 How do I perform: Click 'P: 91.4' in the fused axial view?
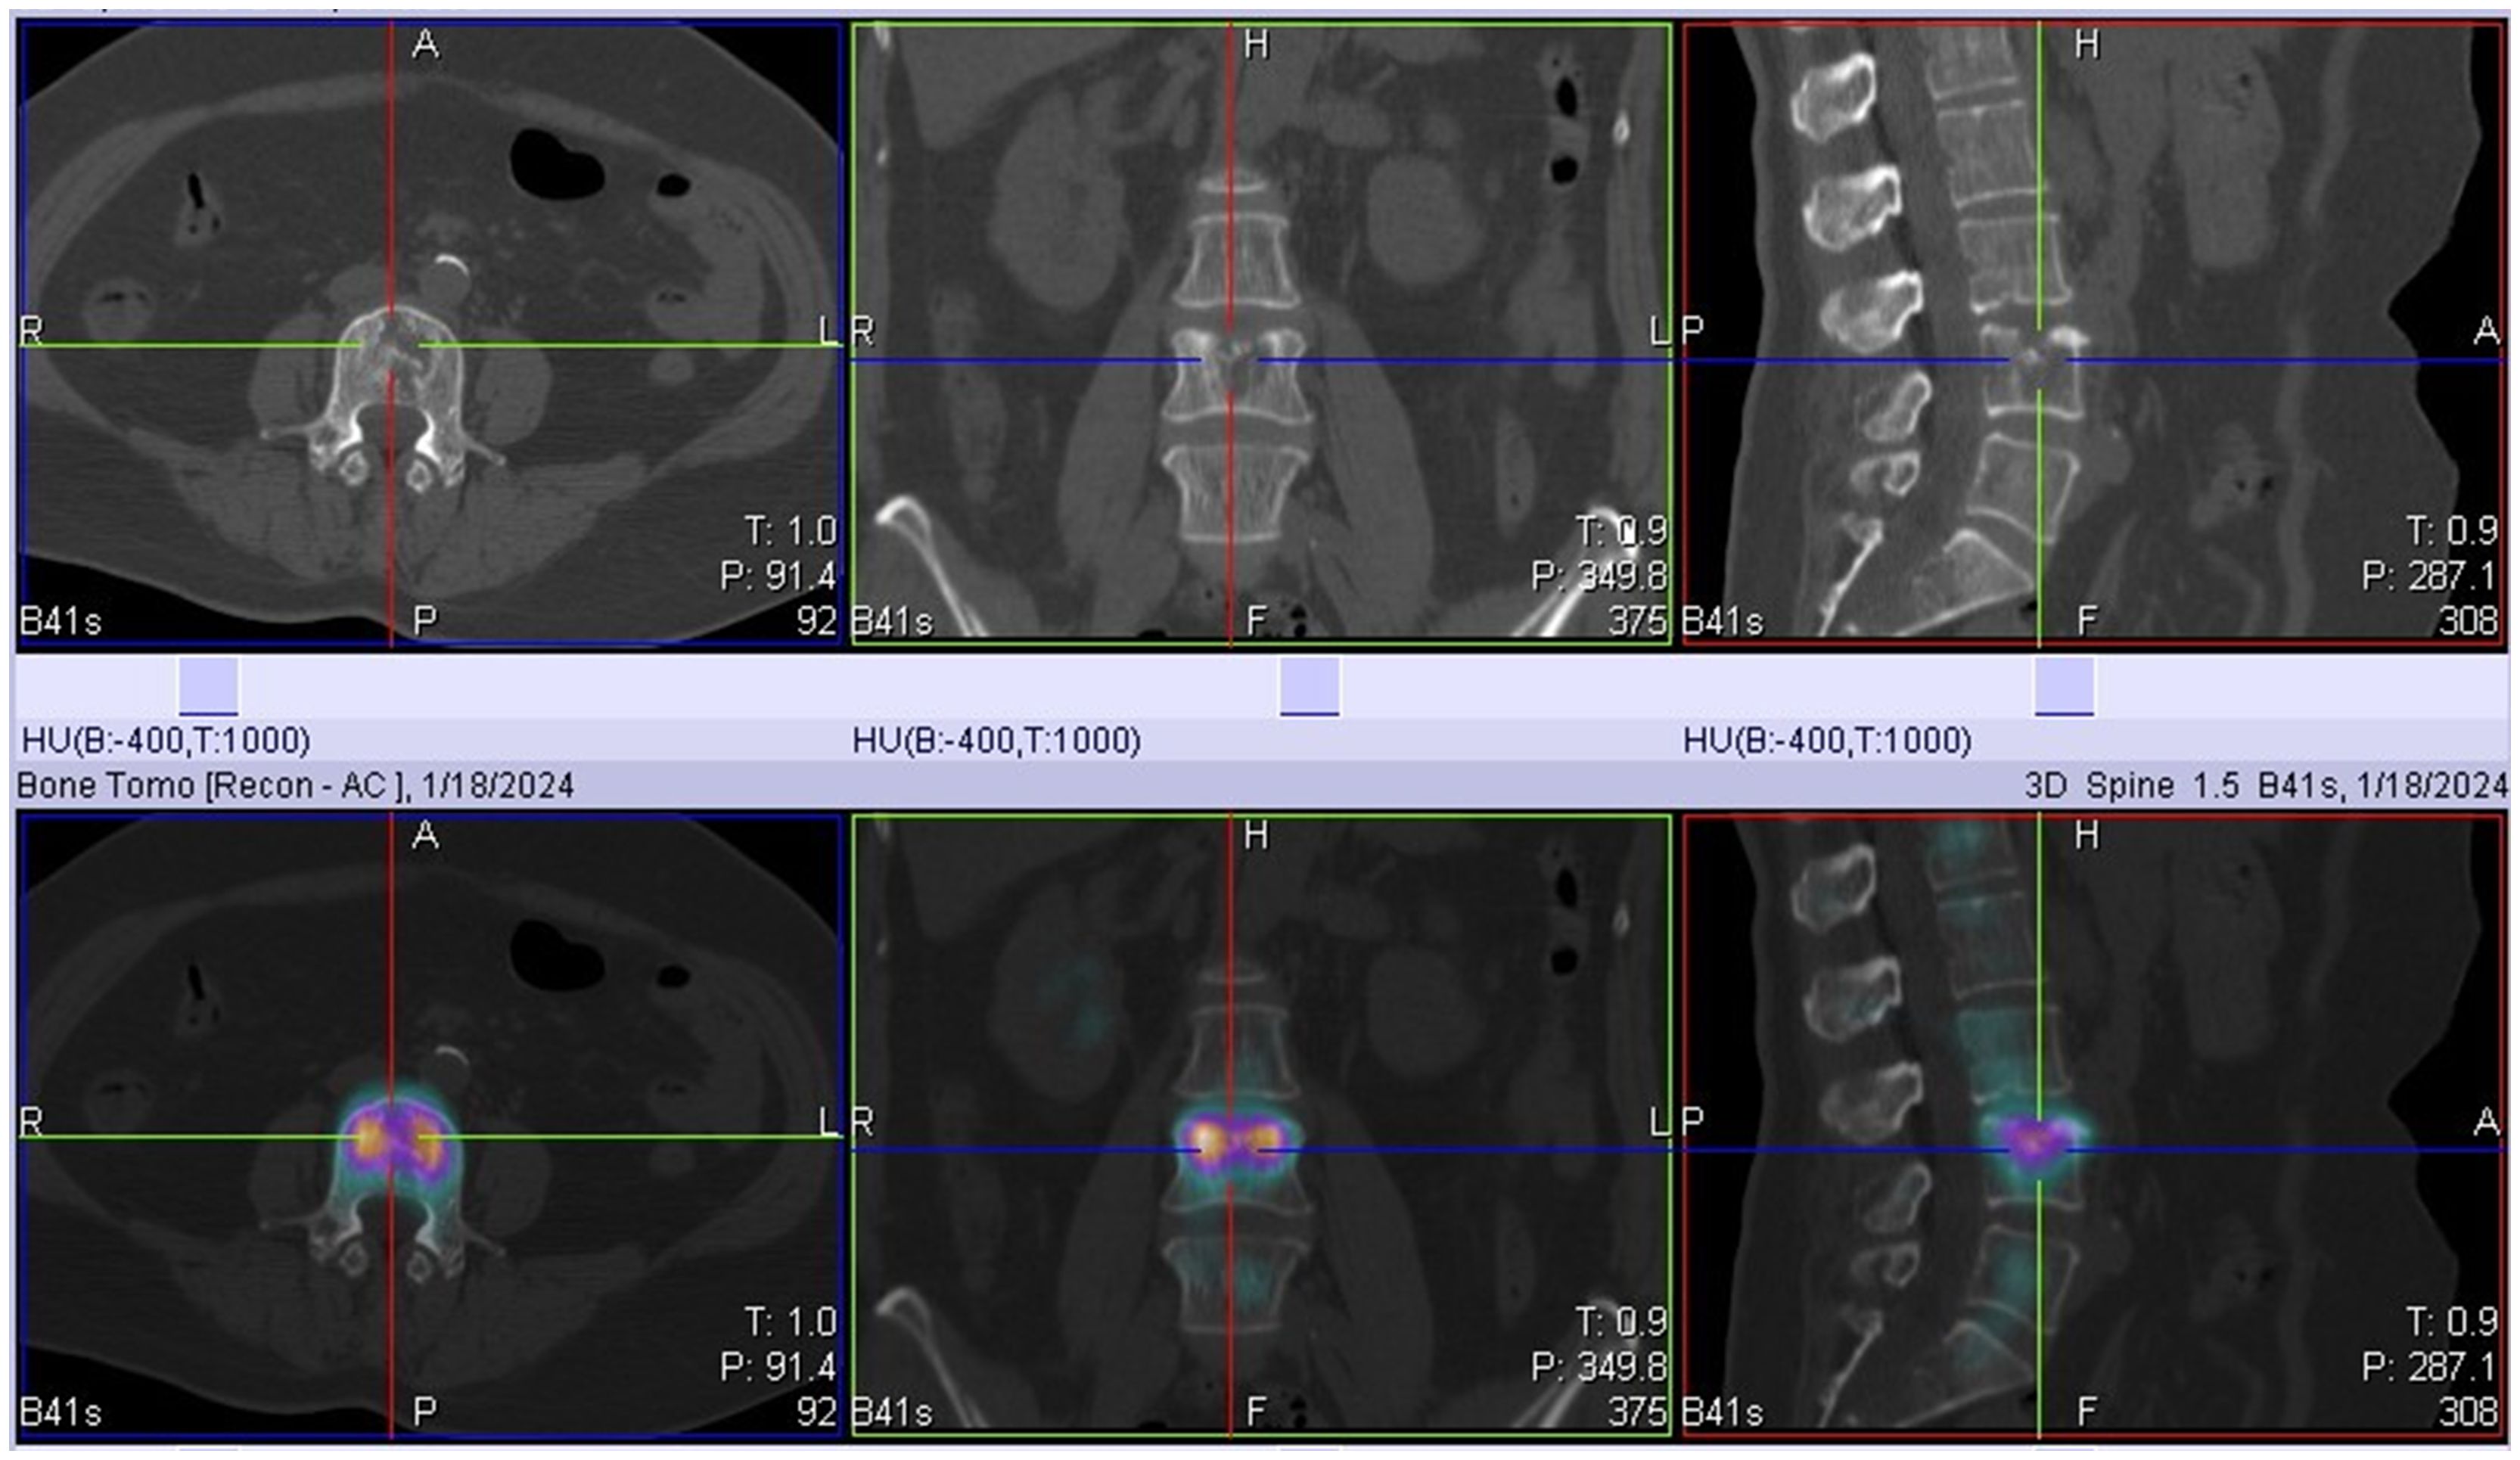click(777, 1367)
